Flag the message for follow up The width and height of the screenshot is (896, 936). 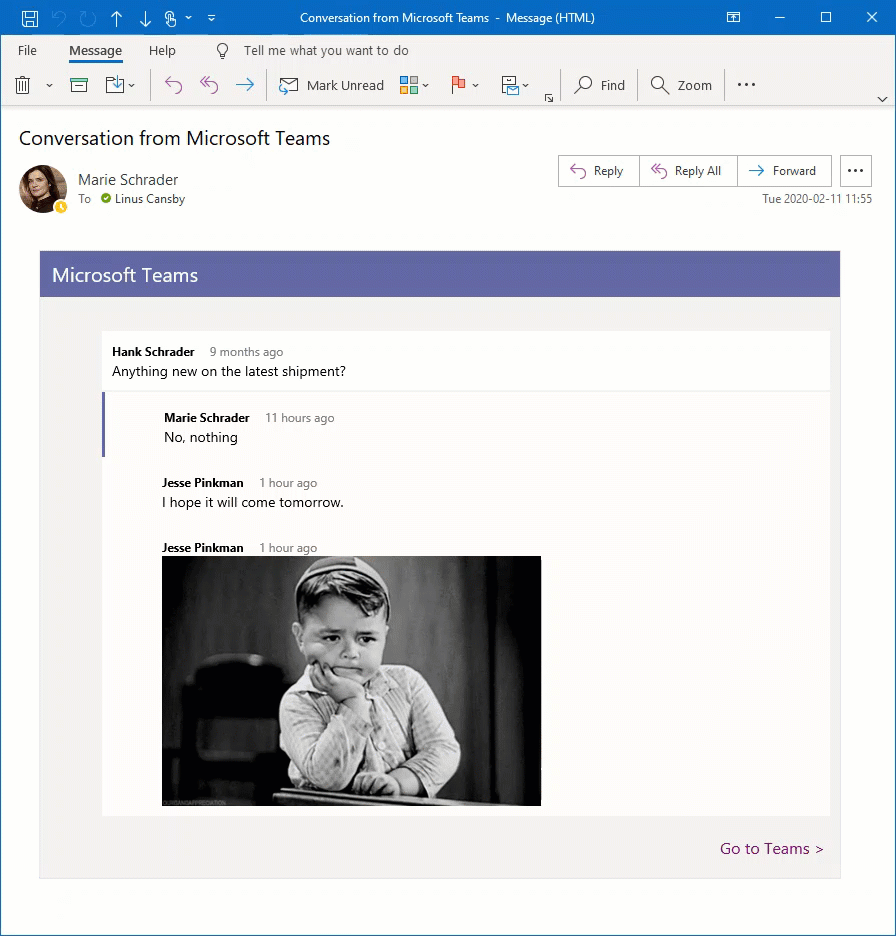[458, 85]
